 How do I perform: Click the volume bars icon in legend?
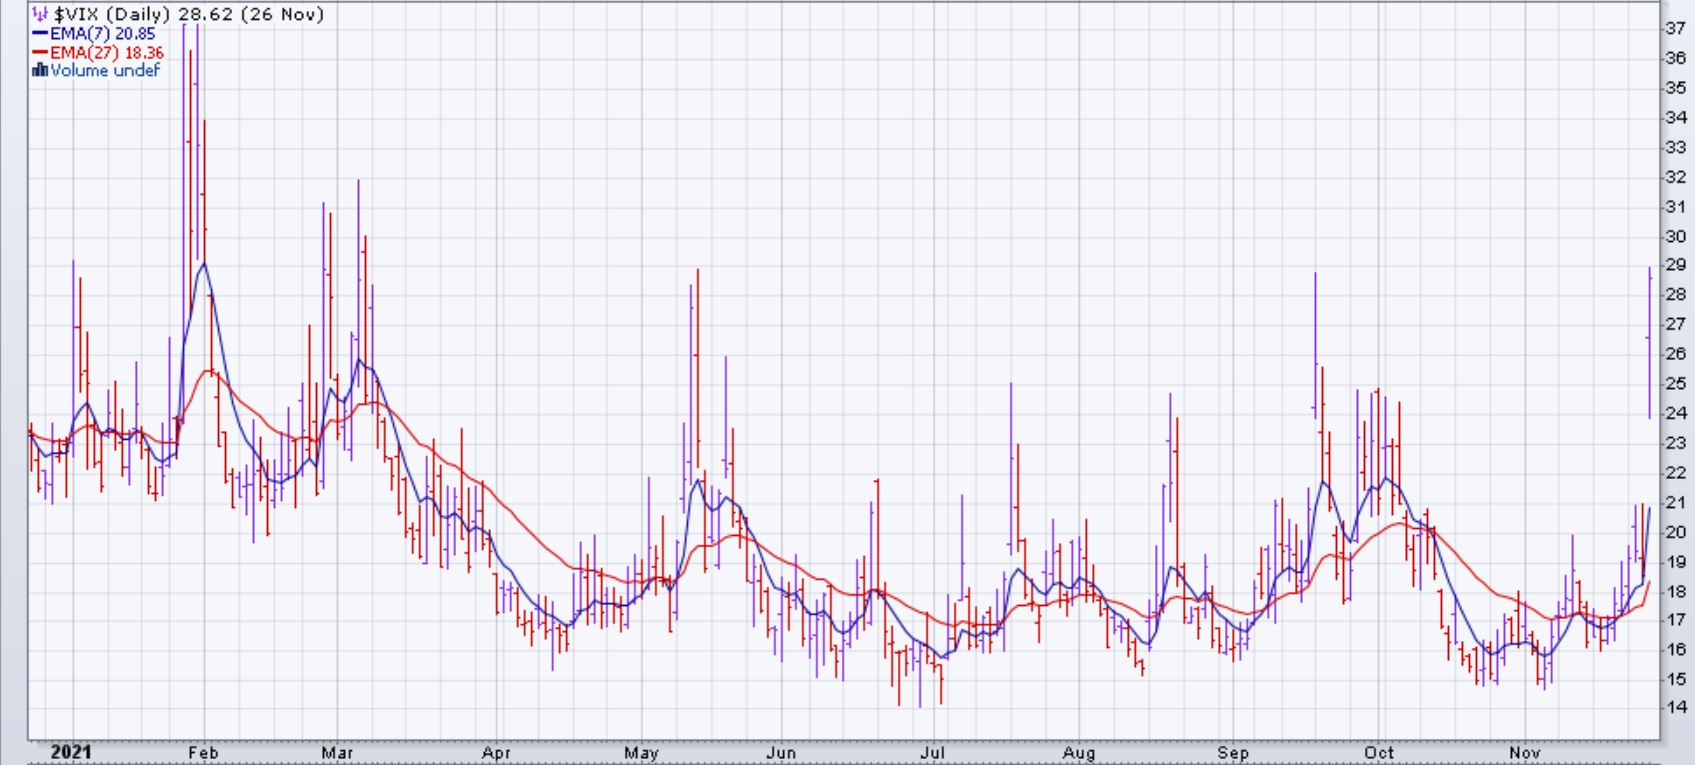click(40, 70)
